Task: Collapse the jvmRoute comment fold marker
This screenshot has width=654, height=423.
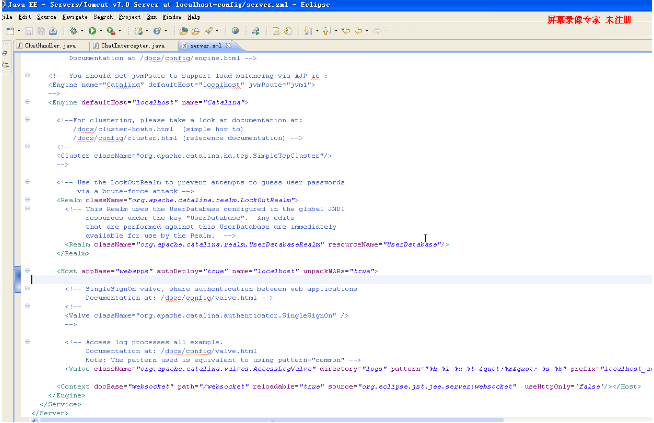Action: pyautogui.click(x=28, y=75)
